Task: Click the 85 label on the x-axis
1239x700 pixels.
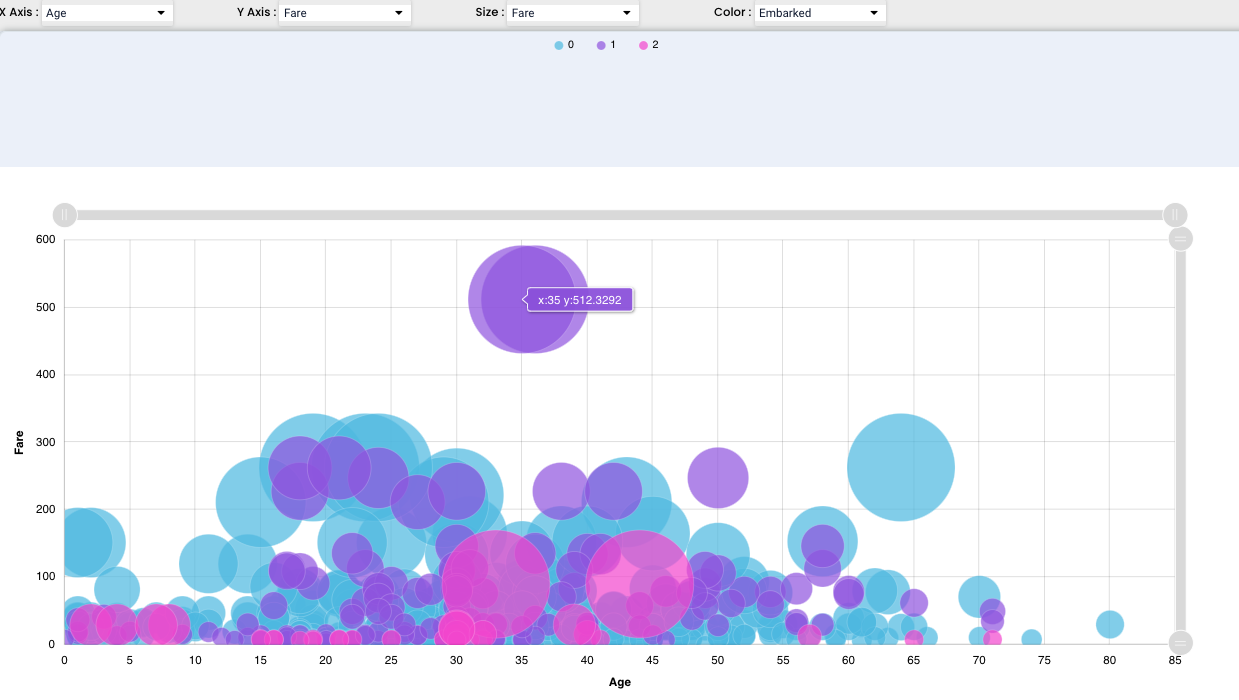Action: pyautogui.click(x=1175, y=660)
